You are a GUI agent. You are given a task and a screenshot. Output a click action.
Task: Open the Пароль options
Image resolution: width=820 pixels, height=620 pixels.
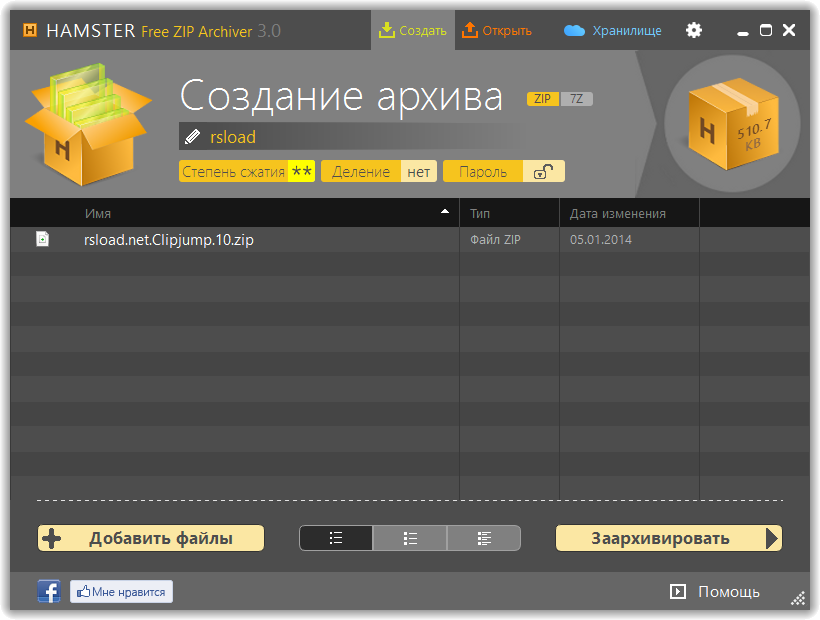pos(483,170)
